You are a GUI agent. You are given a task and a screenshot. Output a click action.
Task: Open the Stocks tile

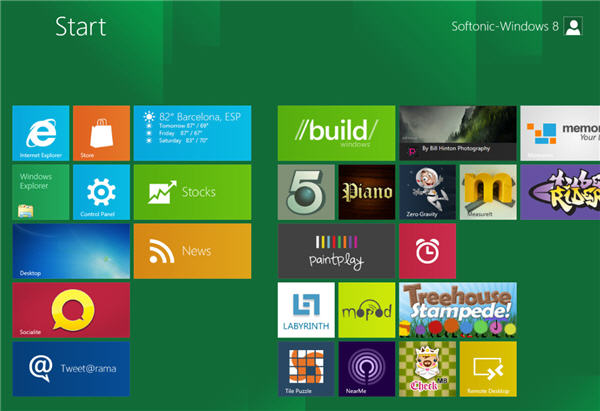coord(192,192)
